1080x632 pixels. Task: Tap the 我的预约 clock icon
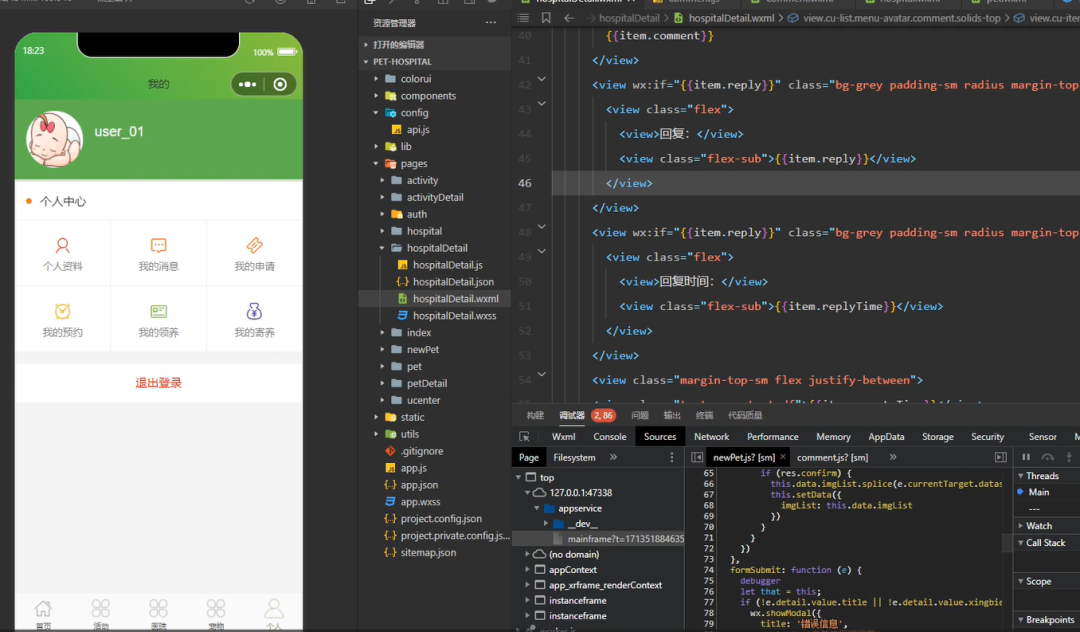[62, 311]
